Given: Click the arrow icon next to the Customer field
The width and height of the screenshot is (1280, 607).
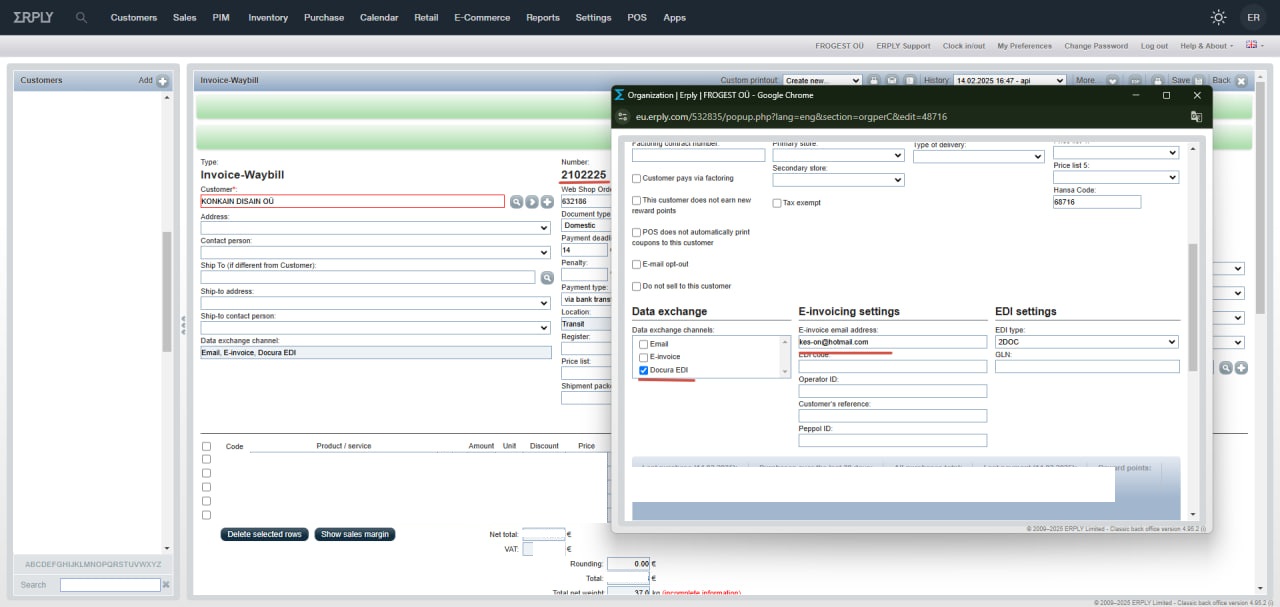Looking at the screenshot, I should coord(532,202).
